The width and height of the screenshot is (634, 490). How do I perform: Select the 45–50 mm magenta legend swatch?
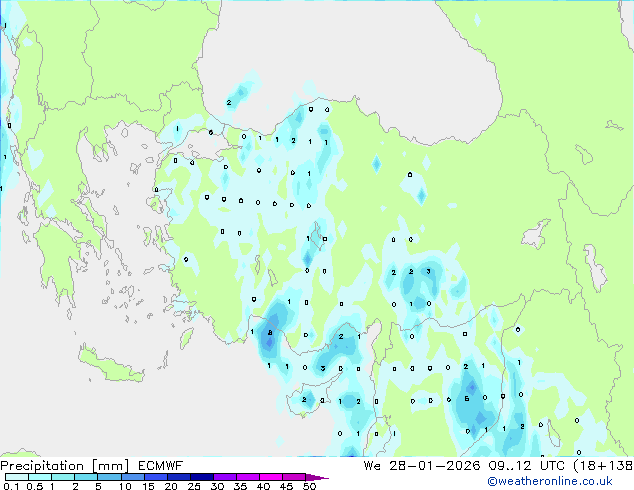tap(294, 477)
